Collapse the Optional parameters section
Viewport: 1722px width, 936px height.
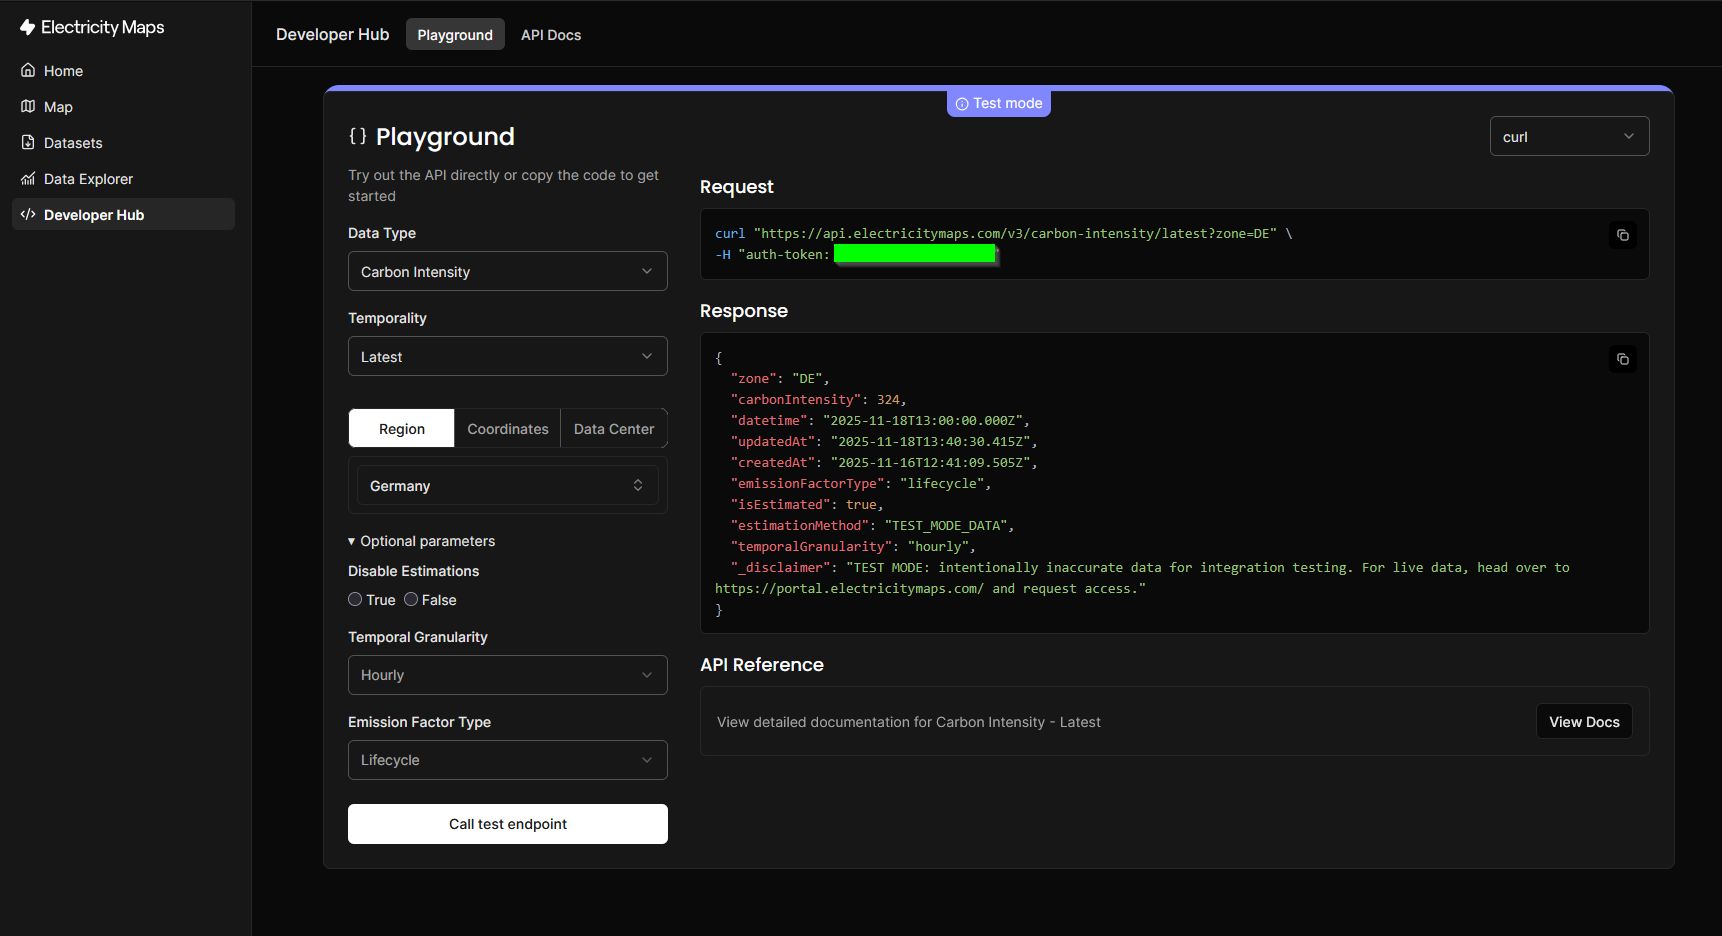[421, 541]
